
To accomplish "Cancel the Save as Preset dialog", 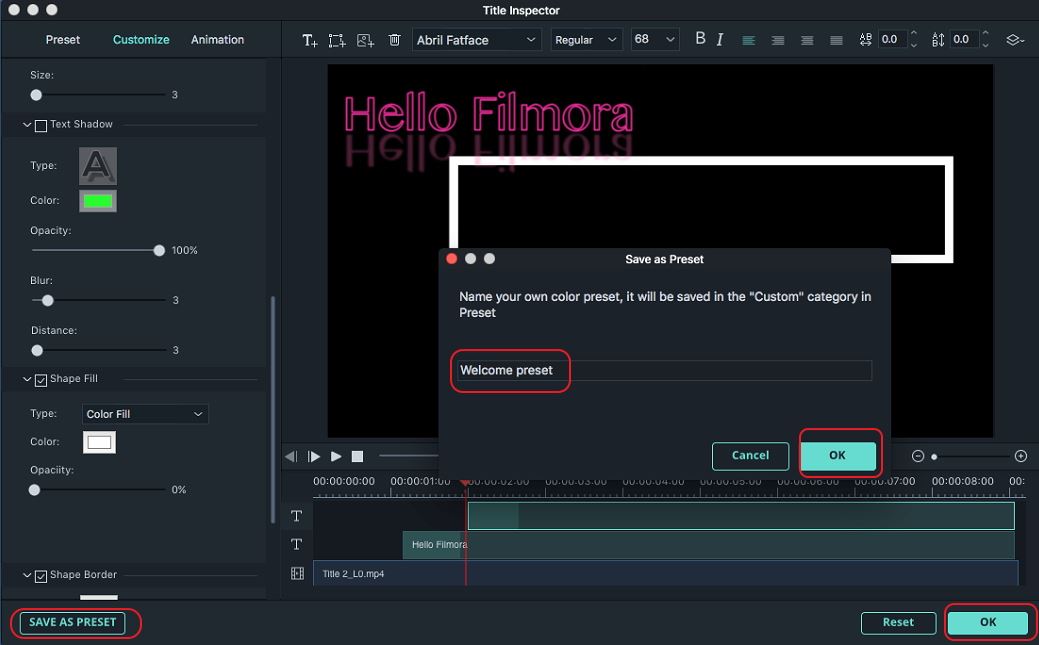I will click(750, 455).
